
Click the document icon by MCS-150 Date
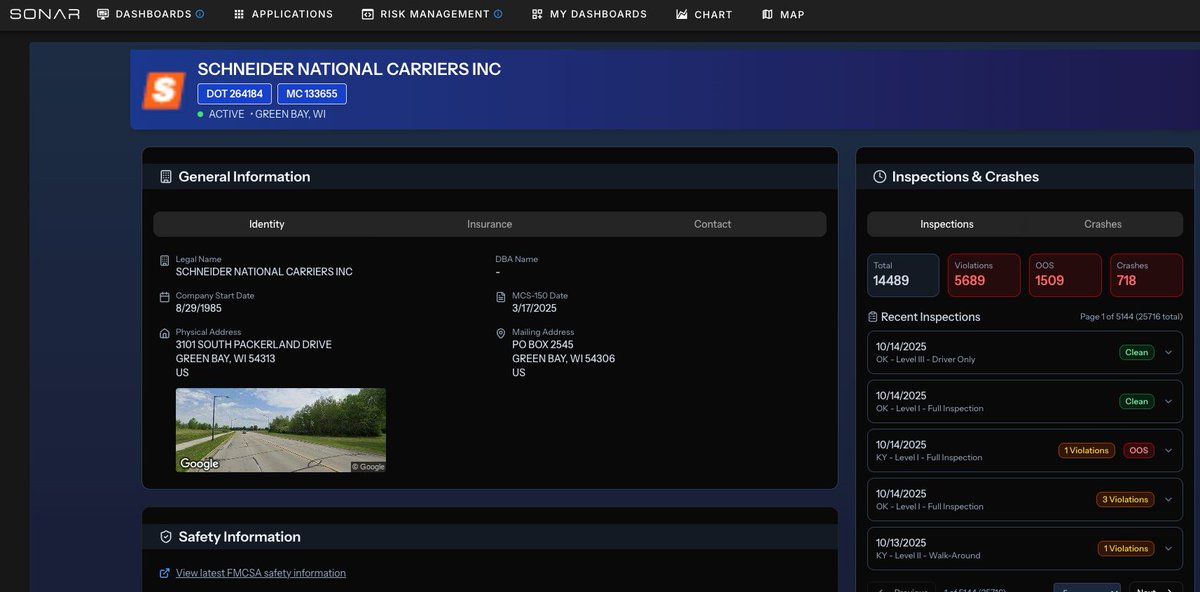pos(501,297)
